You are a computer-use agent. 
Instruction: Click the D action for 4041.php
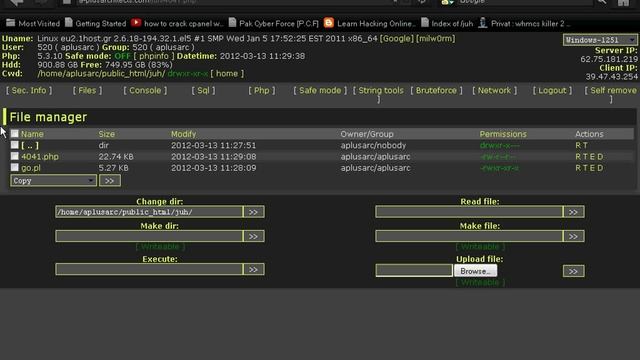click(x=600, y=157)
